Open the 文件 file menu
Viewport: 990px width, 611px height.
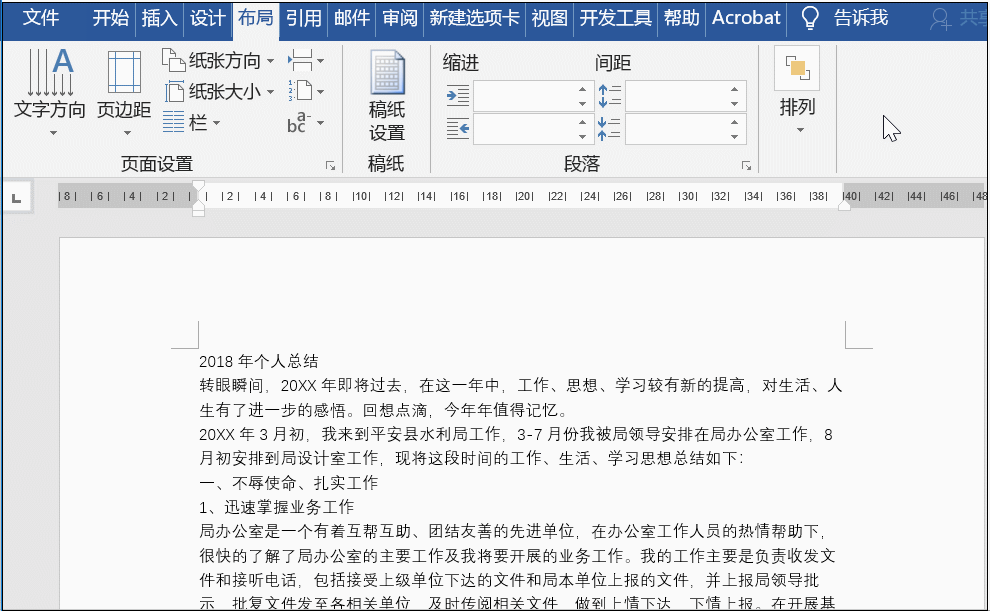coord(41,18)
